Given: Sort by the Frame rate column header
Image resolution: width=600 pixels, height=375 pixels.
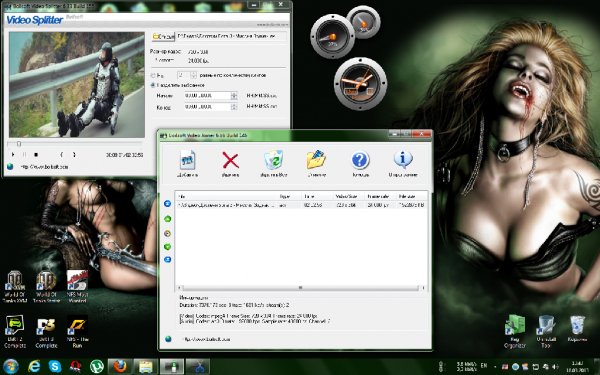Looking at the screenshot, I should pos(380,196).
